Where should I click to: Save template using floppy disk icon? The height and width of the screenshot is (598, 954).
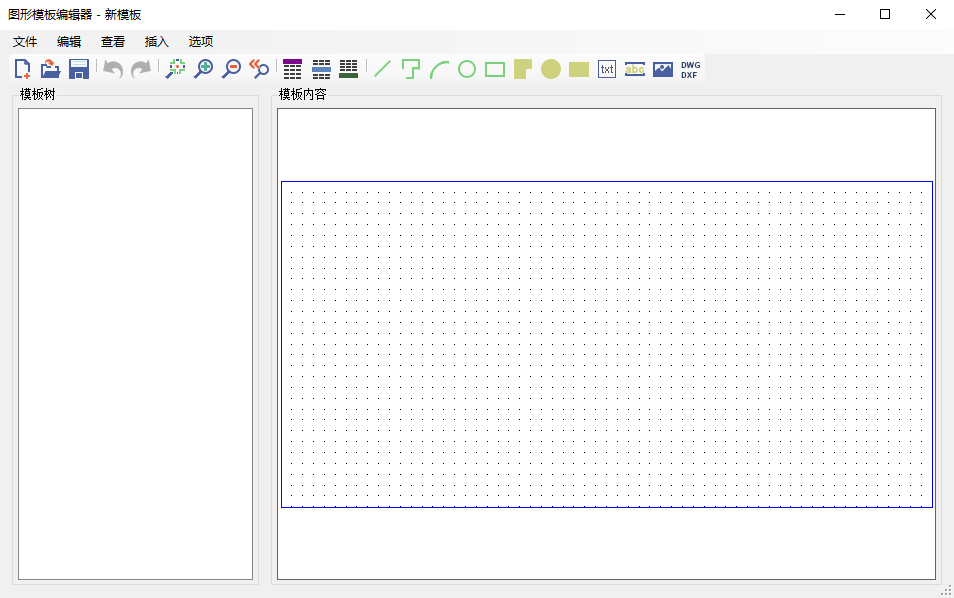click(79, 69)
